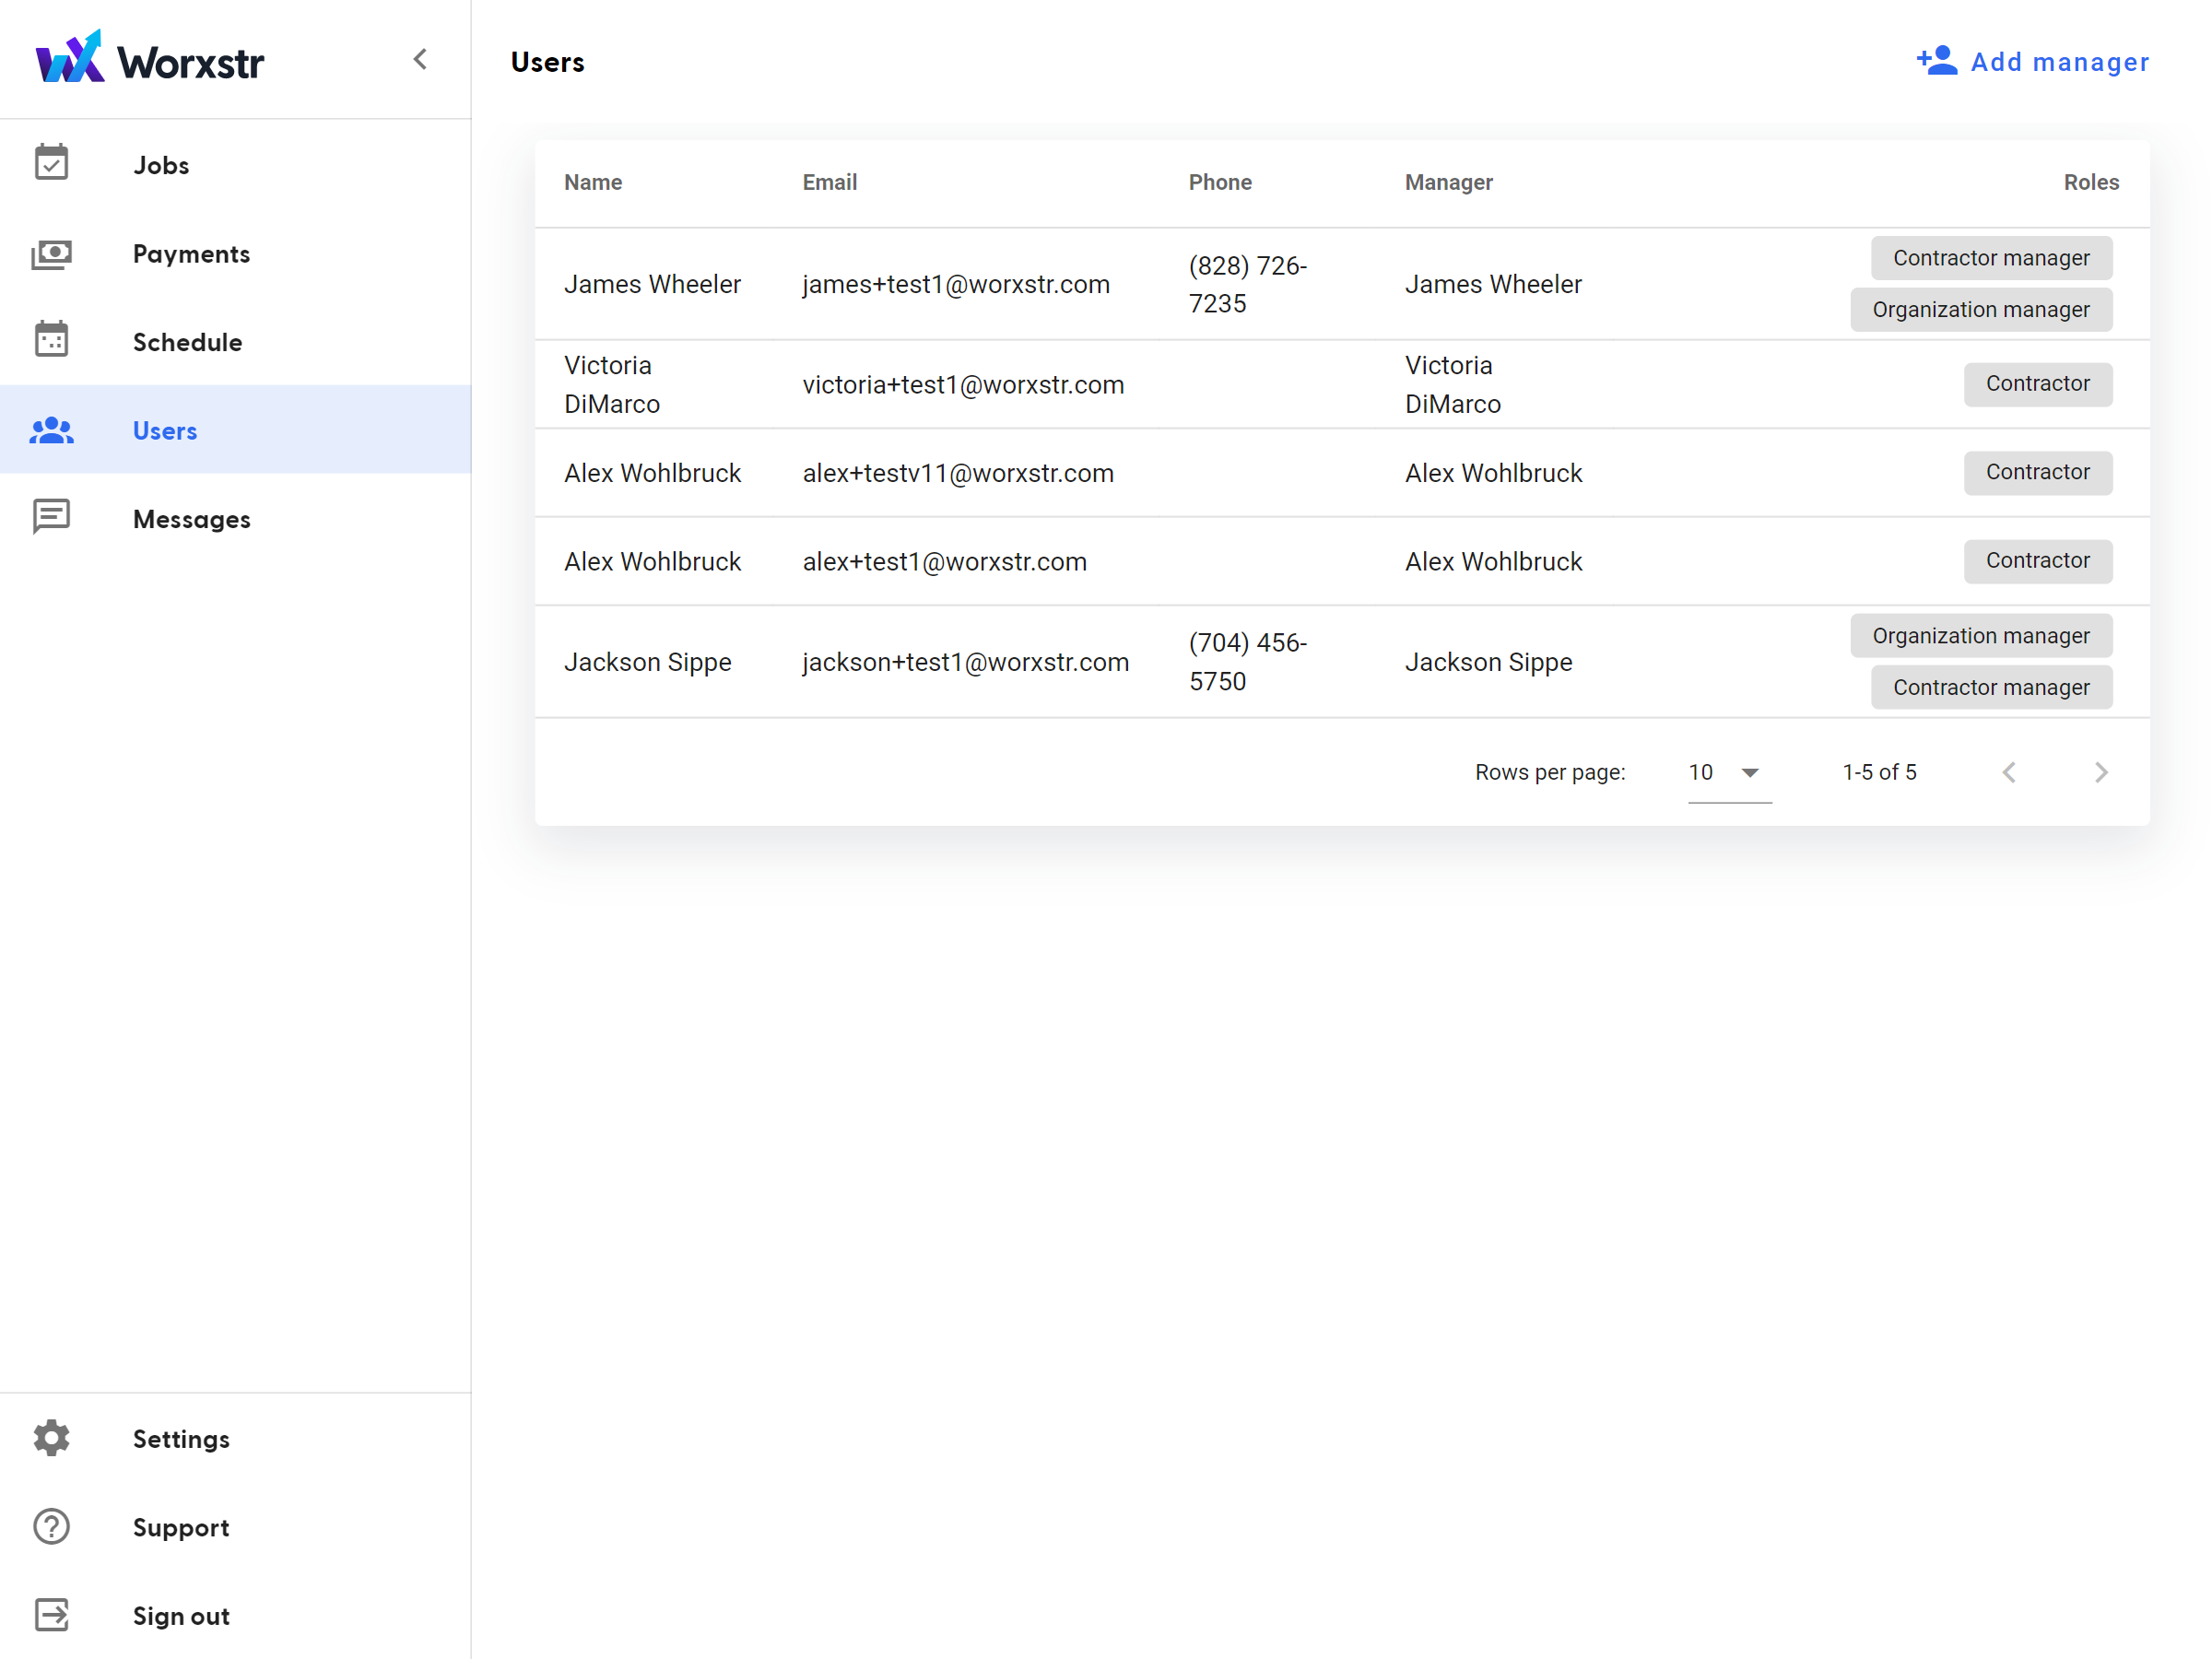Collapse the sidebar with the chevron
This screenshot has width=2212, height=1659.
coord(420,60)
